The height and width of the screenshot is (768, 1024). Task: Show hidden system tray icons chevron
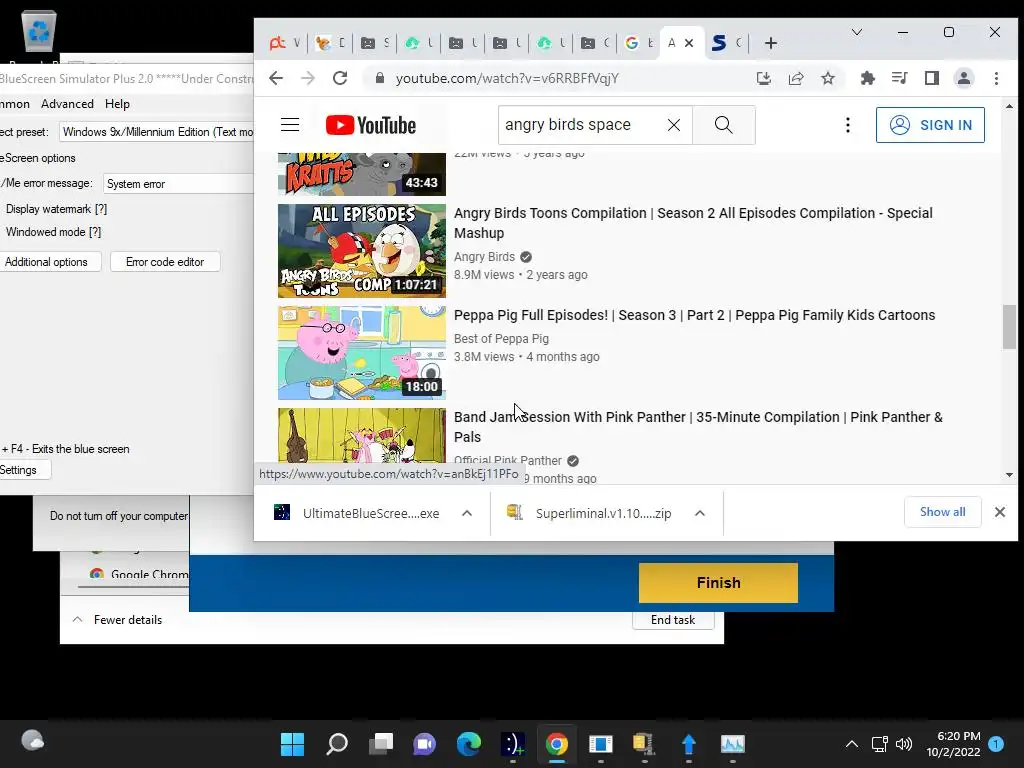tap(852, 744)
